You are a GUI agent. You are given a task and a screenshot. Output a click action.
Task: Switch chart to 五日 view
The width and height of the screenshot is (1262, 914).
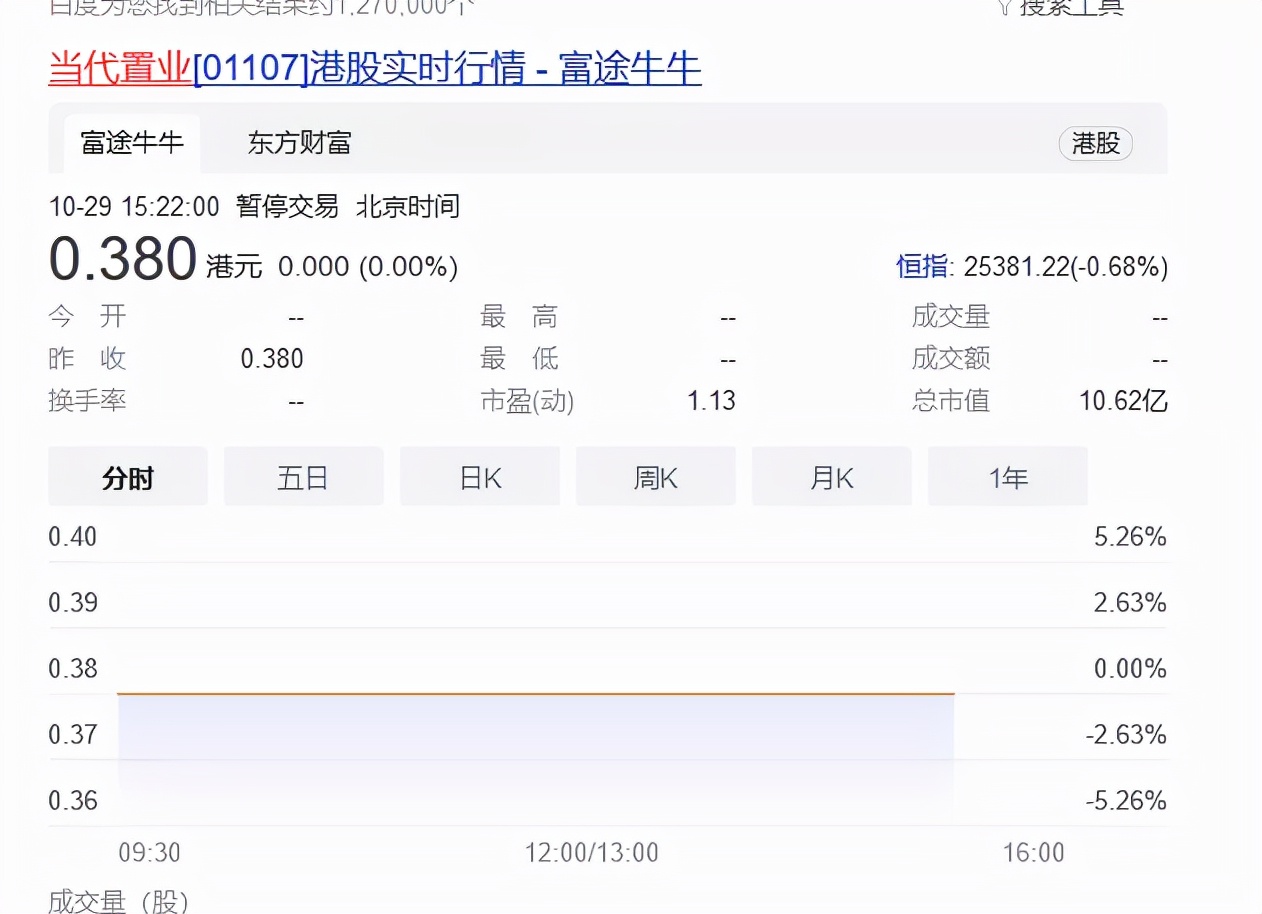point(304,477)
